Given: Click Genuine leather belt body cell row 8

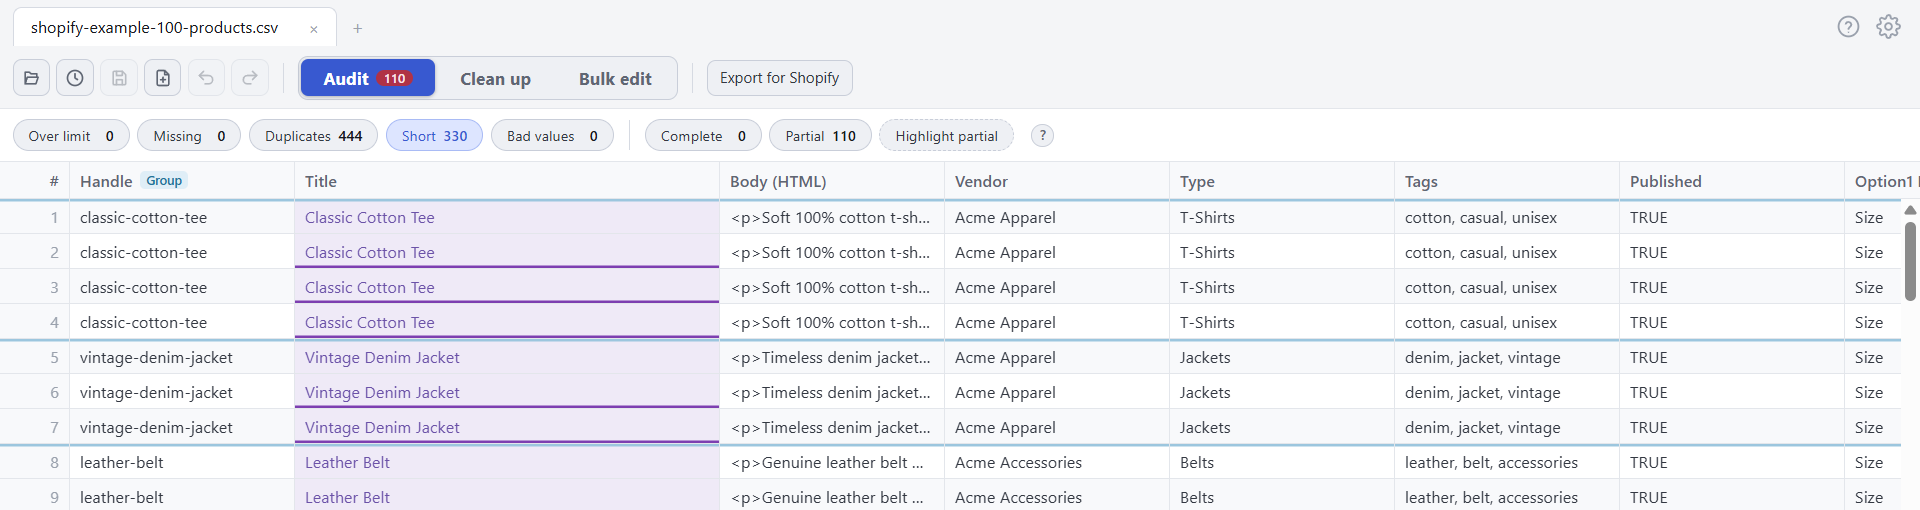Looking at the screenshot, I should click(831, 462).
